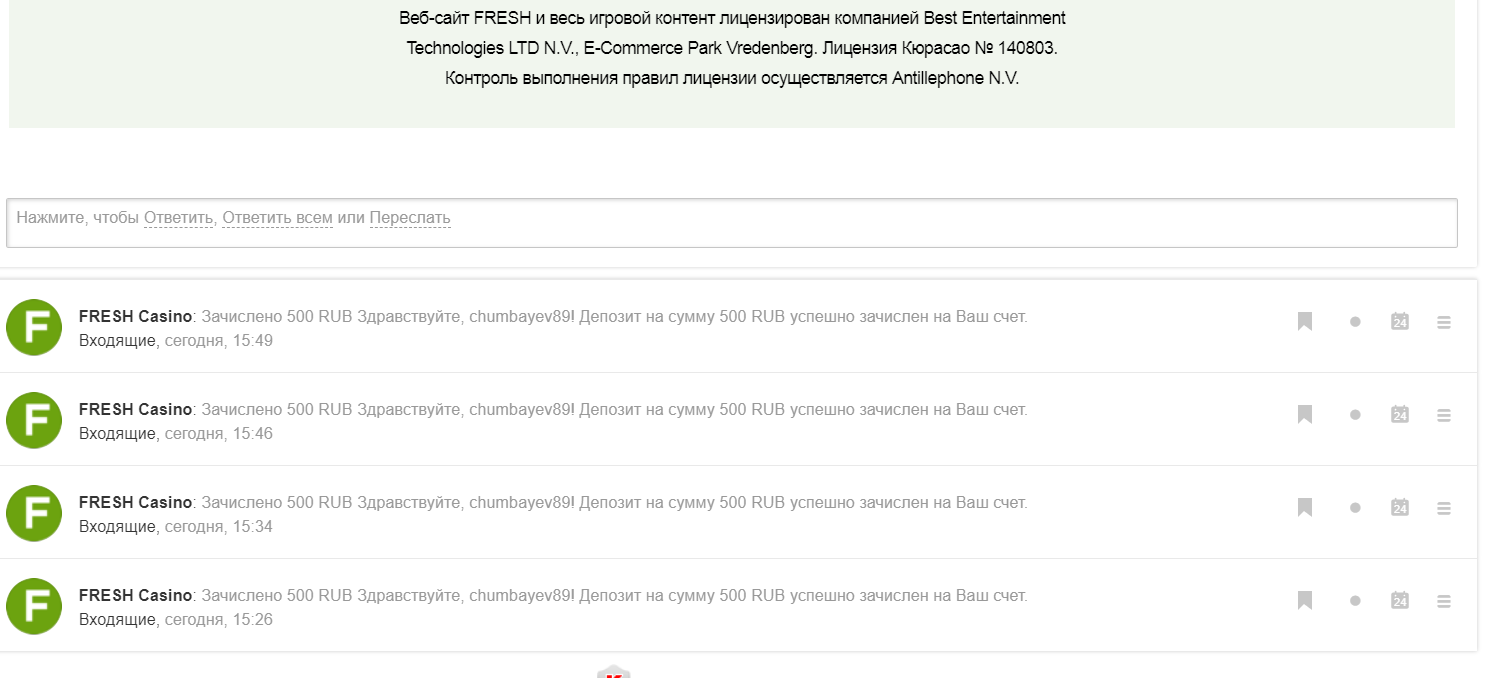Click calendar icon on 15:26 message
The image size is (1495, 678).
[x=1399, y=600]
